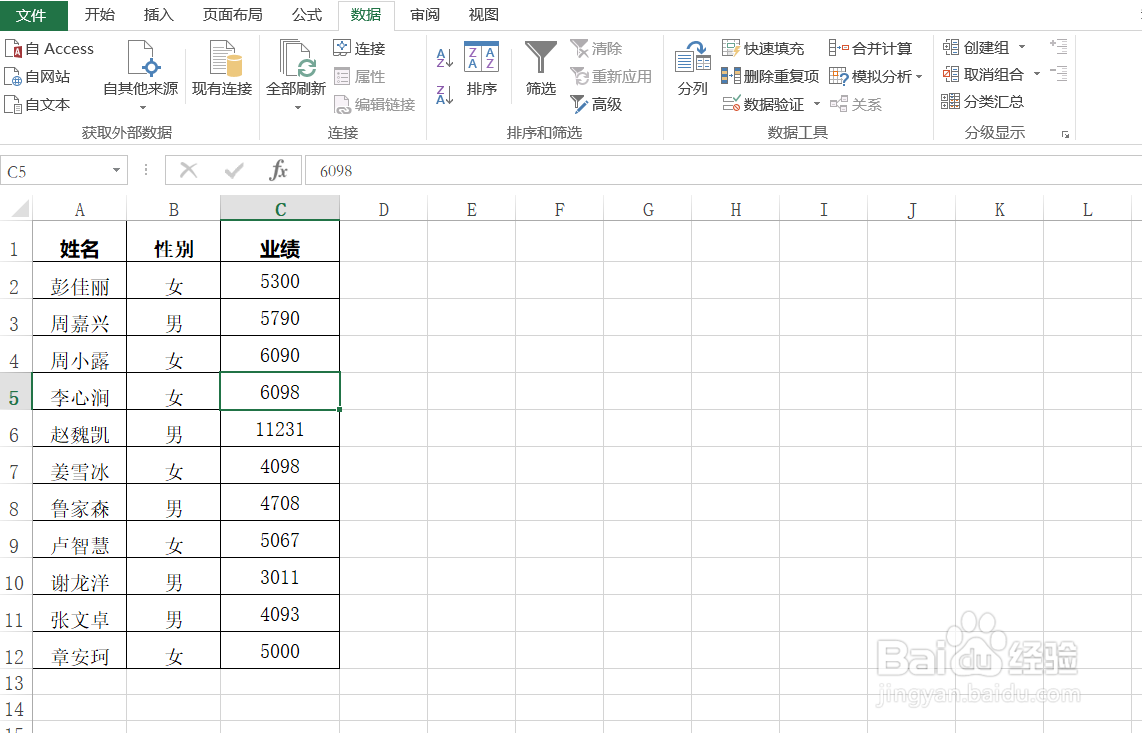The height and width of the screenshot is (733, 1142).
Task: Click the 高级 advanced filter icon
Action: pyautogui.click(x=600, y=103)
